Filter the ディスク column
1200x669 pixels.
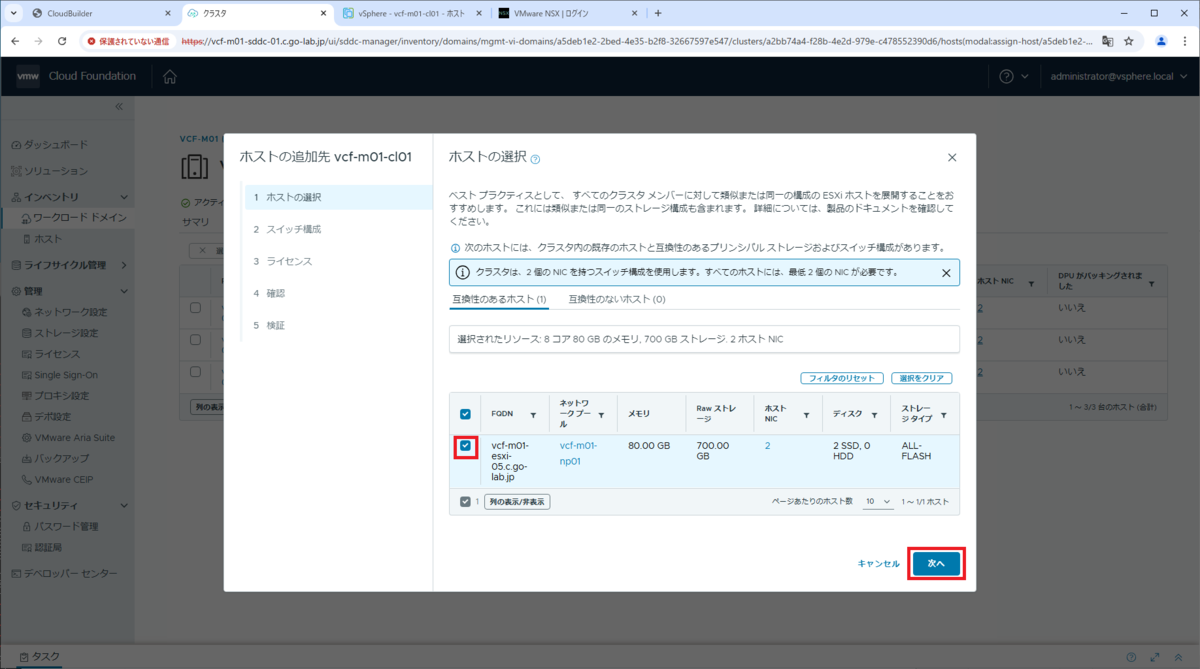pyautogui.click(x=875, y=414)
